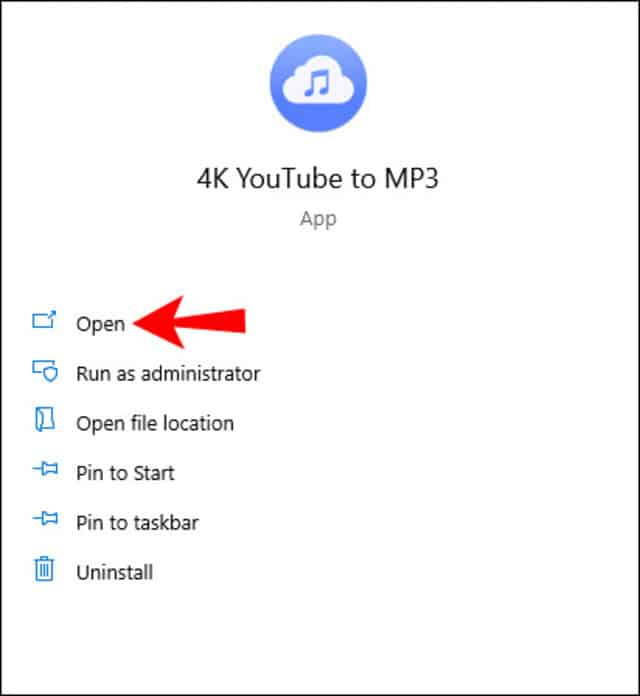This screenshot has height=696, width=640.
Task: Click the pin icon beside Pin to taskbar
Action: point(45,518)
